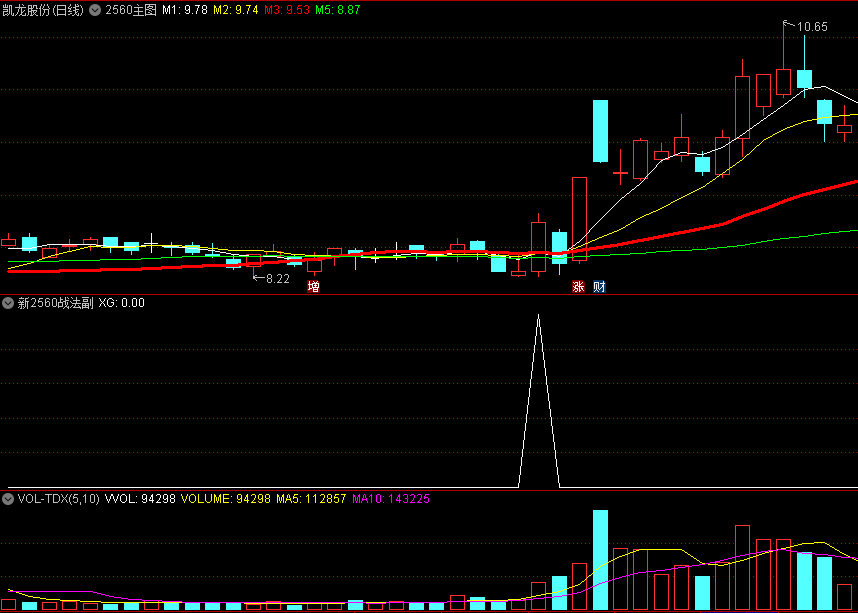This screenshot has width=858, height=613.
Task: Click the red 涨 marker icon
Action: pos(578,286)
